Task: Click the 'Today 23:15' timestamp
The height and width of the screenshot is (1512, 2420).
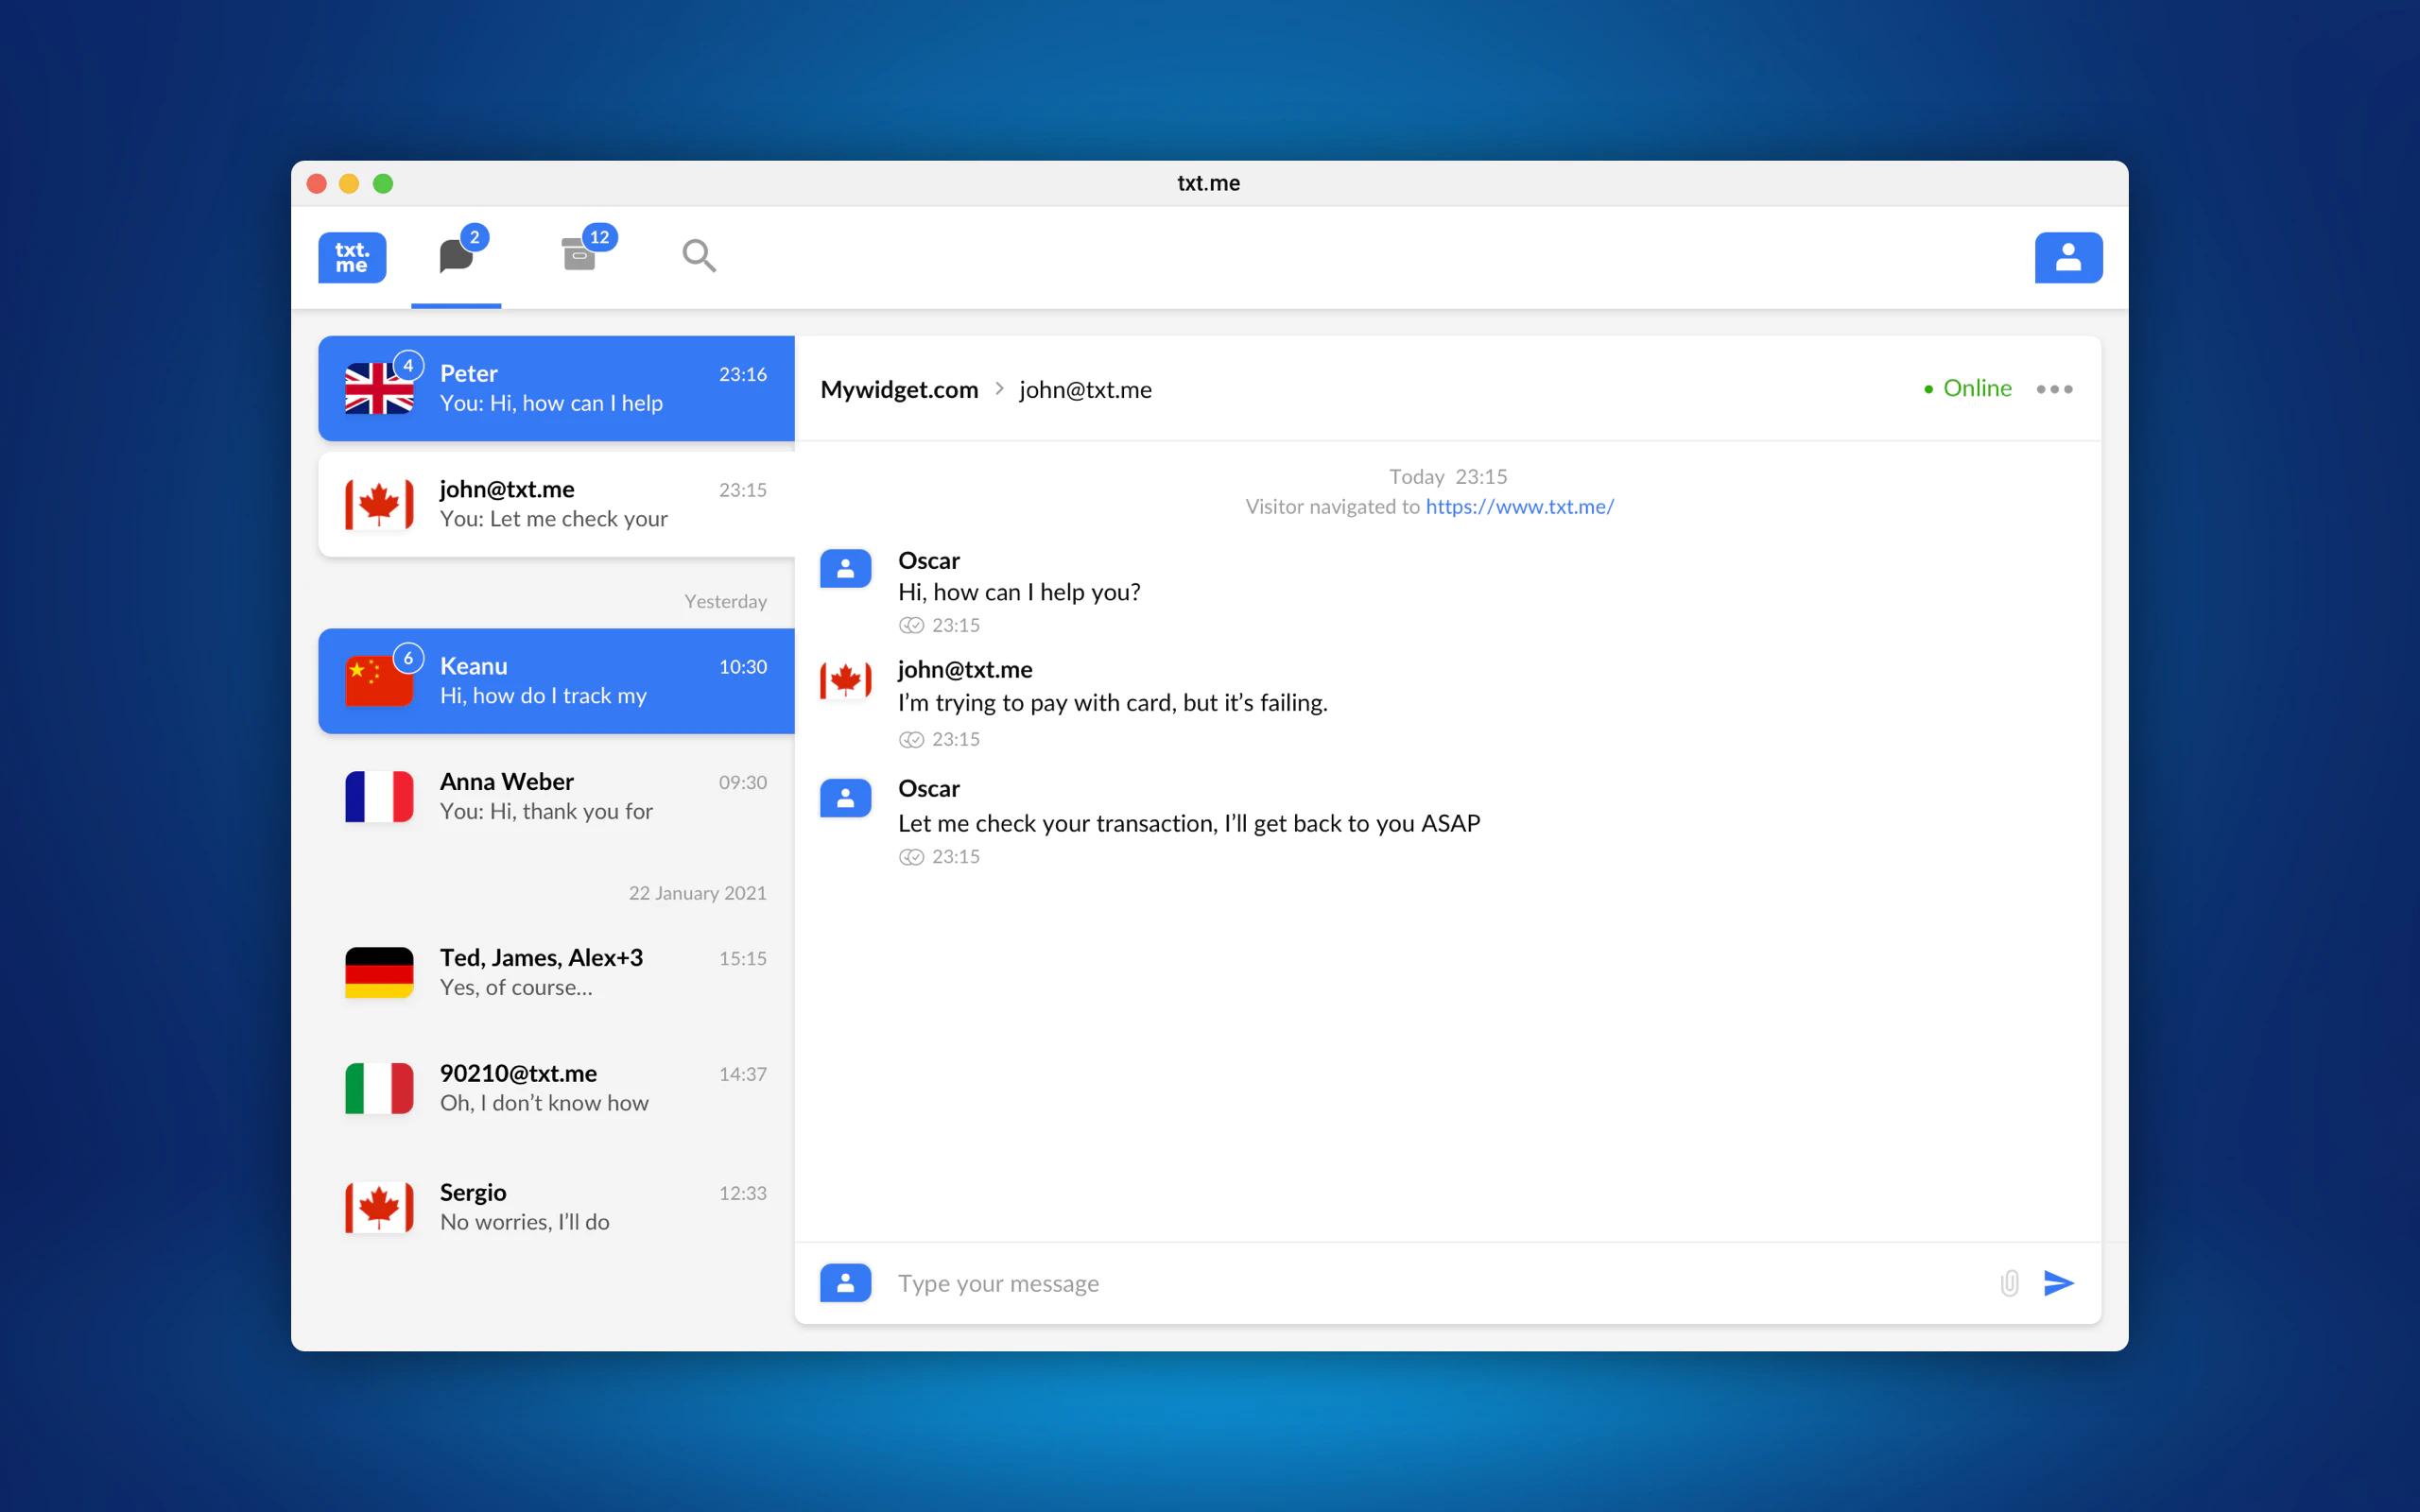Action: tap(1447, 476)
